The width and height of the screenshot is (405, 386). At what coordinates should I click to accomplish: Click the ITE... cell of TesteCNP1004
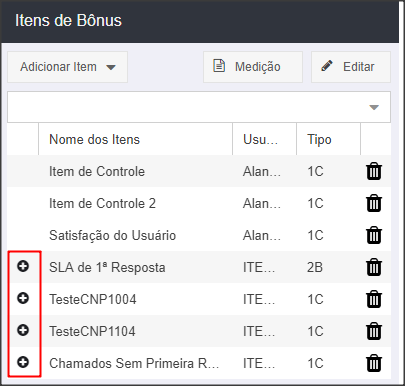(x=259, y=299)
